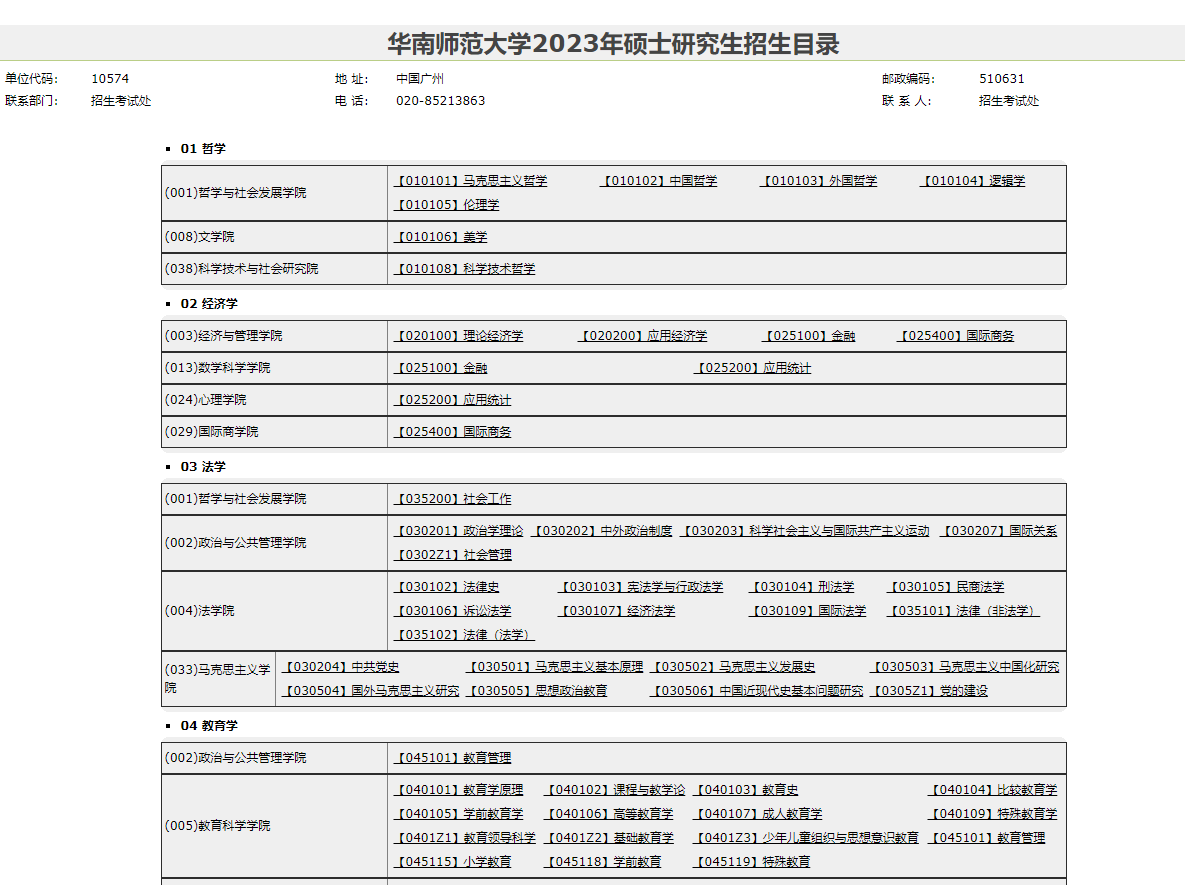The width and height of the screenshot is (1185, 885).
Task: Open the 【040101】教育学原理 link
Action: pos(458,790)
